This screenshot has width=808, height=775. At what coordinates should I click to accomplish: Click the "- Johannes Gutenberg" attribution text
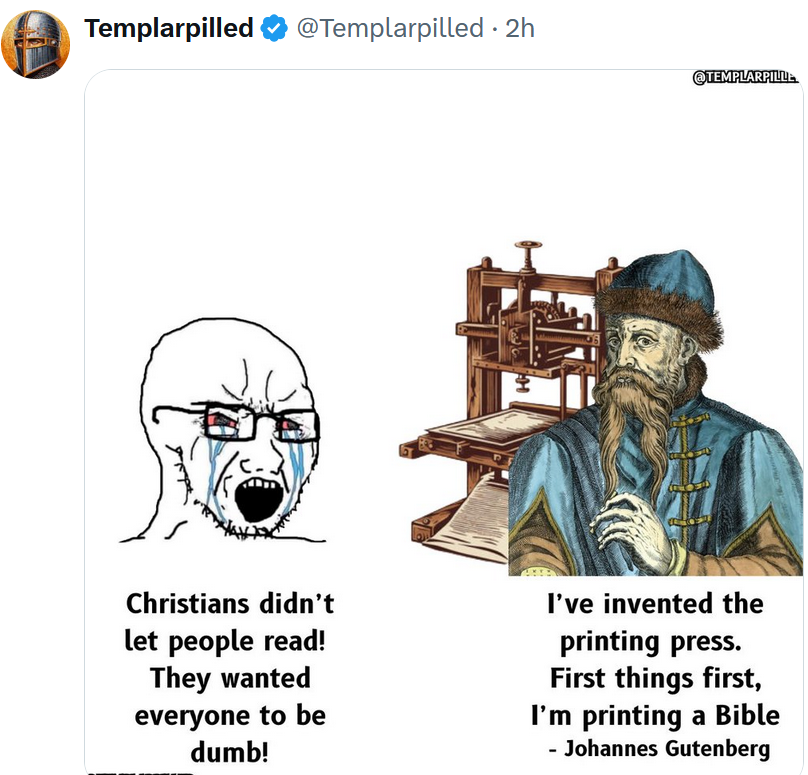660,748
